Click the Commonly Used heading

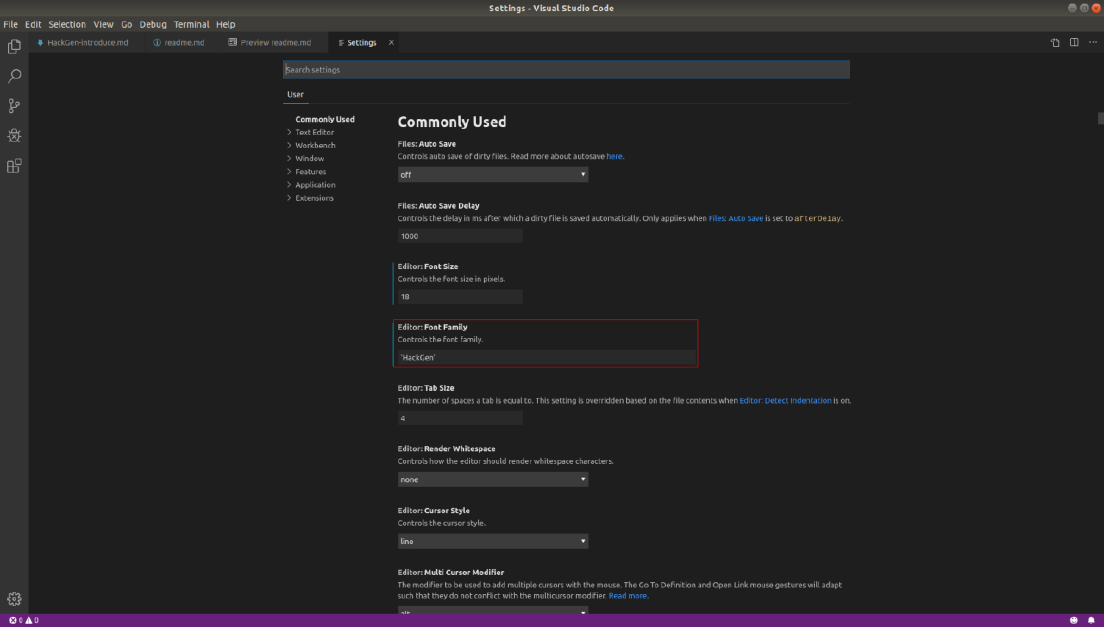452,122
